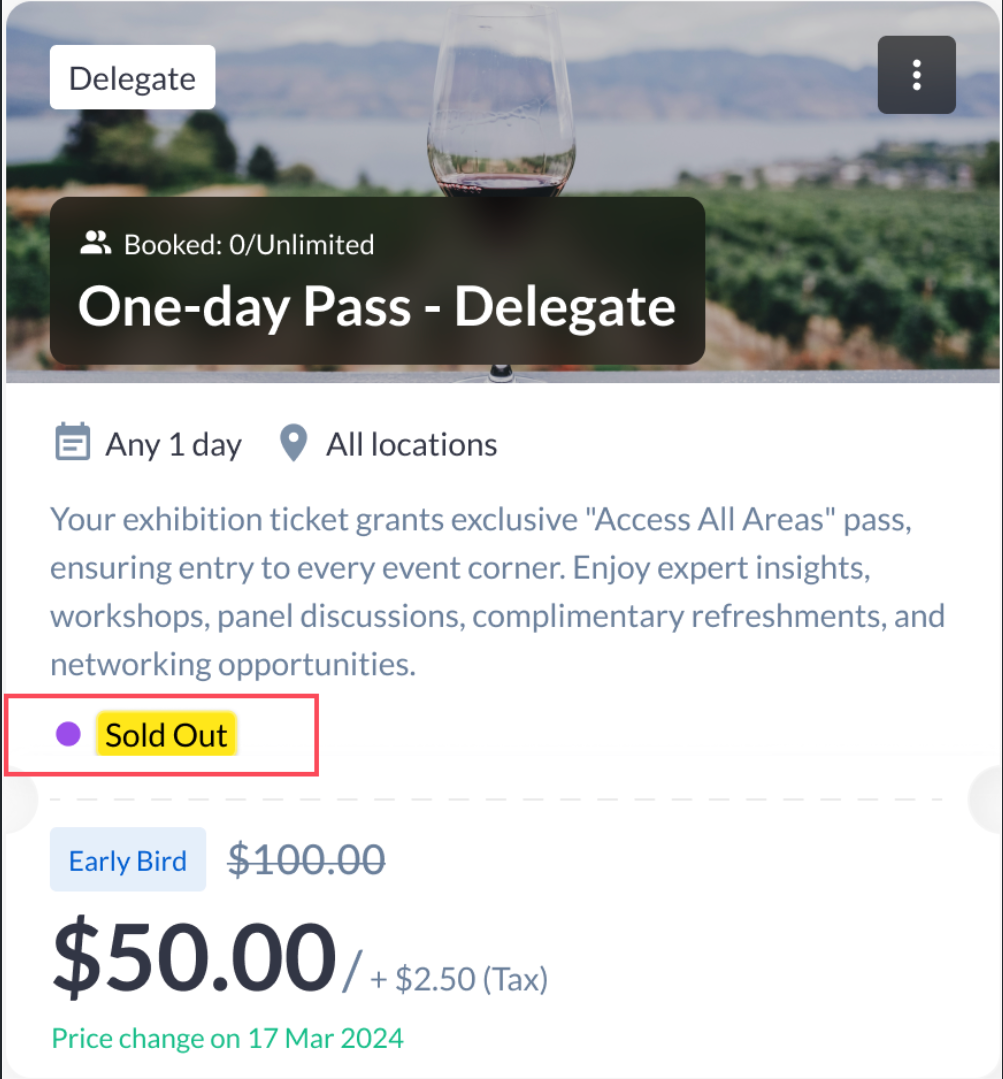Click the Booked: 0/Unlimited text

pos(249,244)
